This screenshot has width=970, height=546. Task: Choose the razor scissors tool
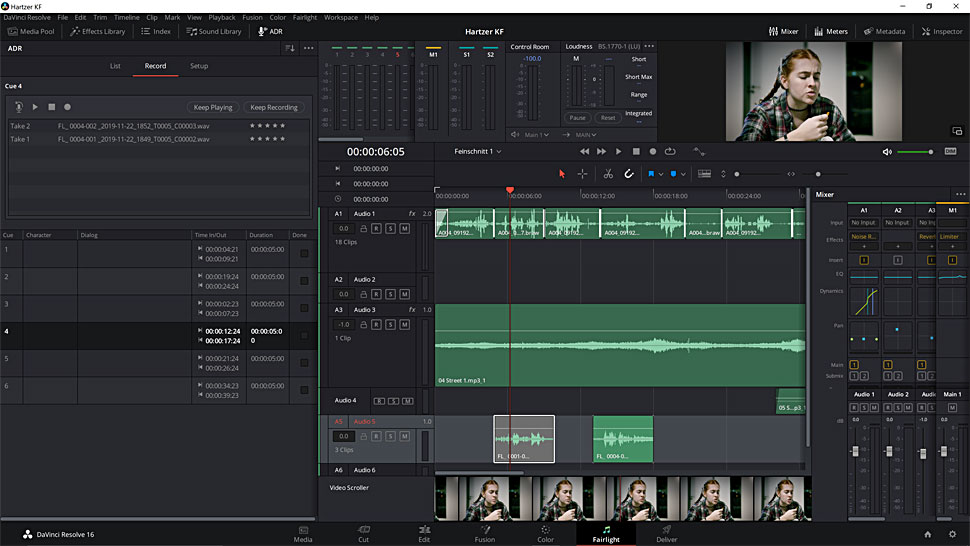pyautogui.click(x=608, y=174)
